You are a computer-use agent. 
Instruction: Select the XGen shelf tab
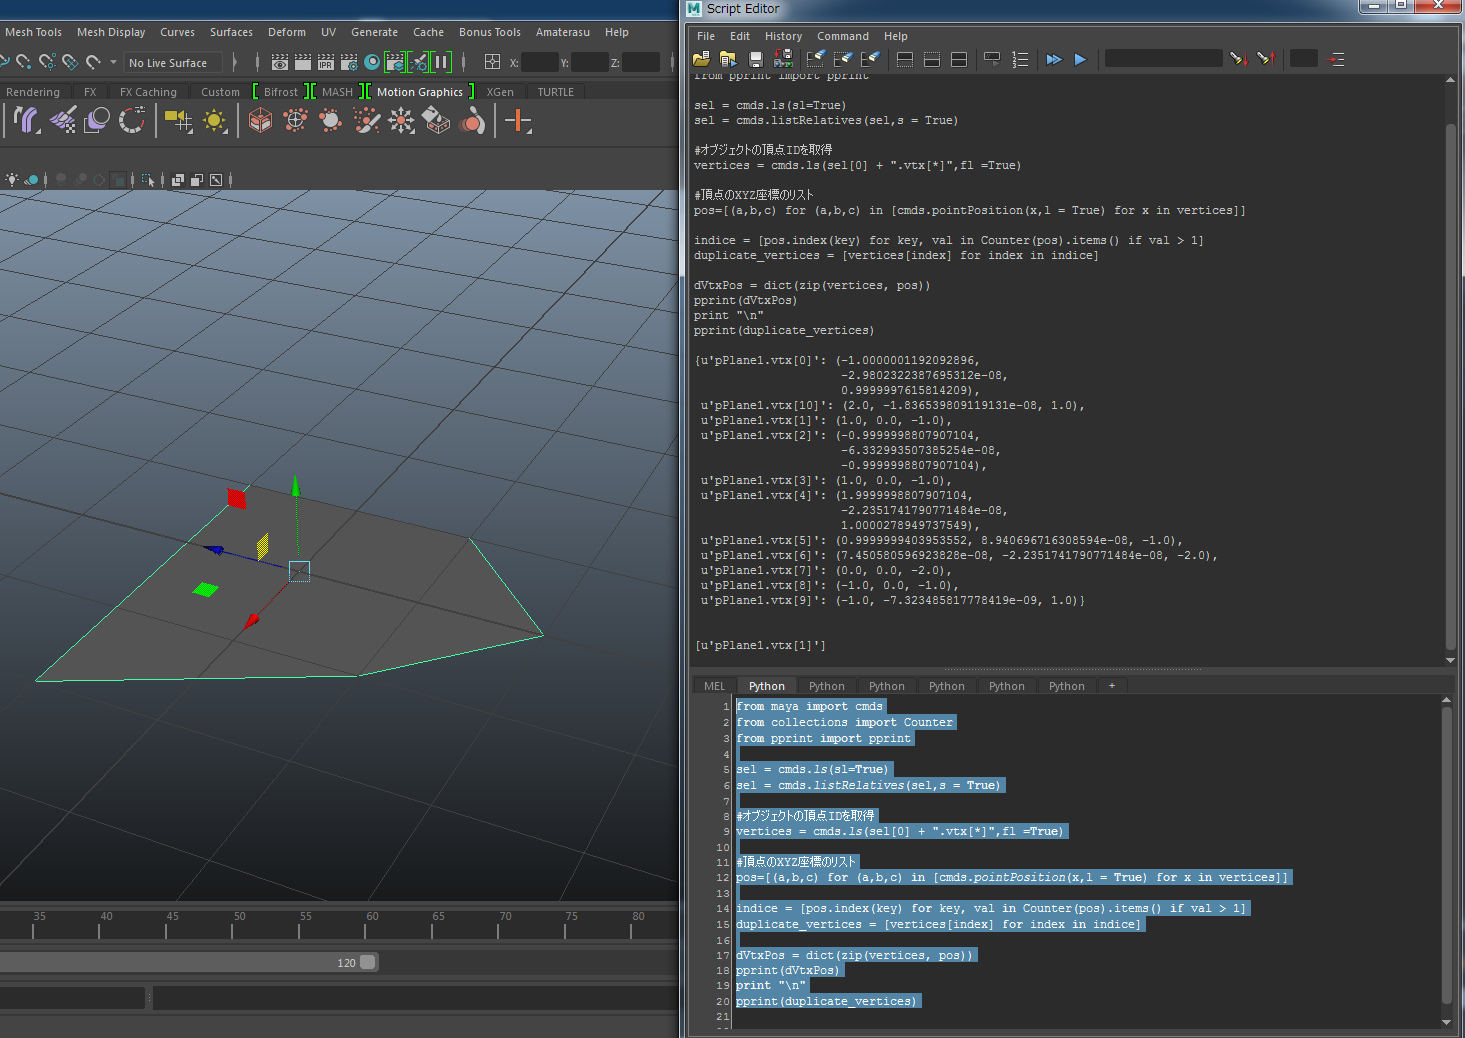point(500,92)
